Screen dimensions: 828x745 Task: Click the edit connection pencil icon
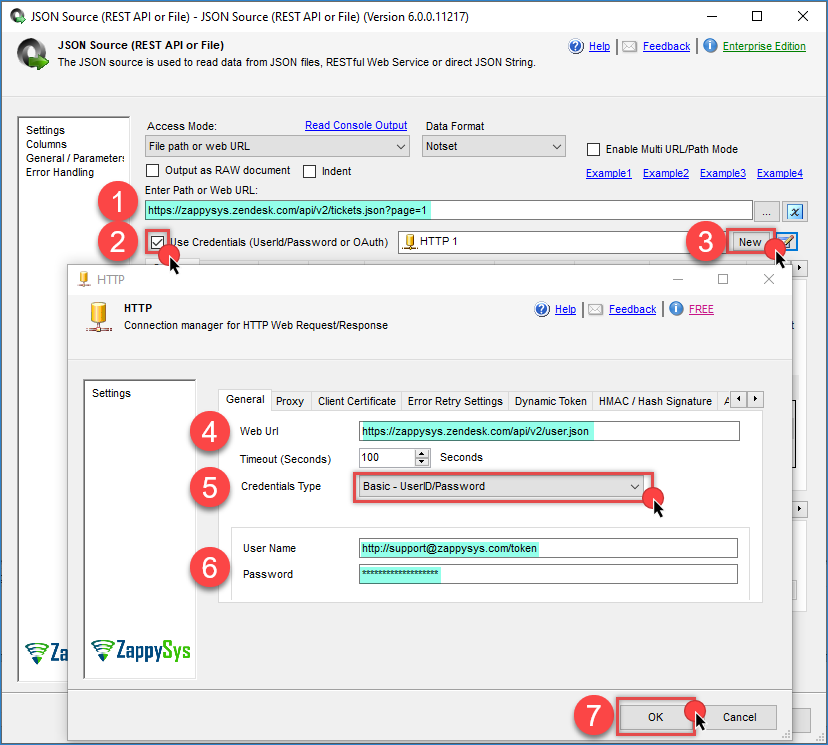[x=790, y=242]
